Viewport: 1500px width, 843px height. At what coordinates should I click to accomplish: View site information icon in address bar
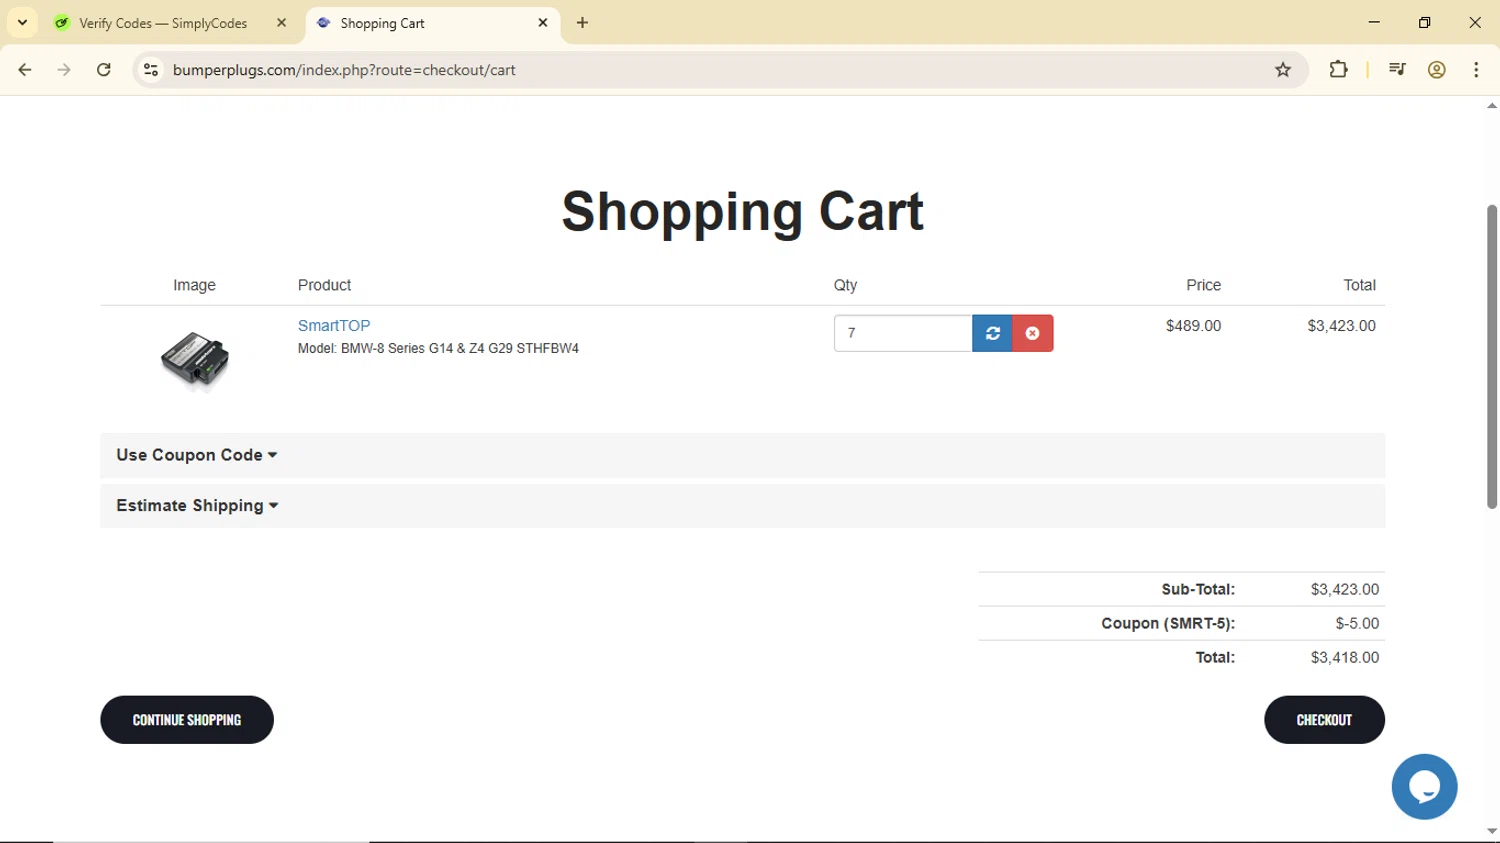click(151, 70)
